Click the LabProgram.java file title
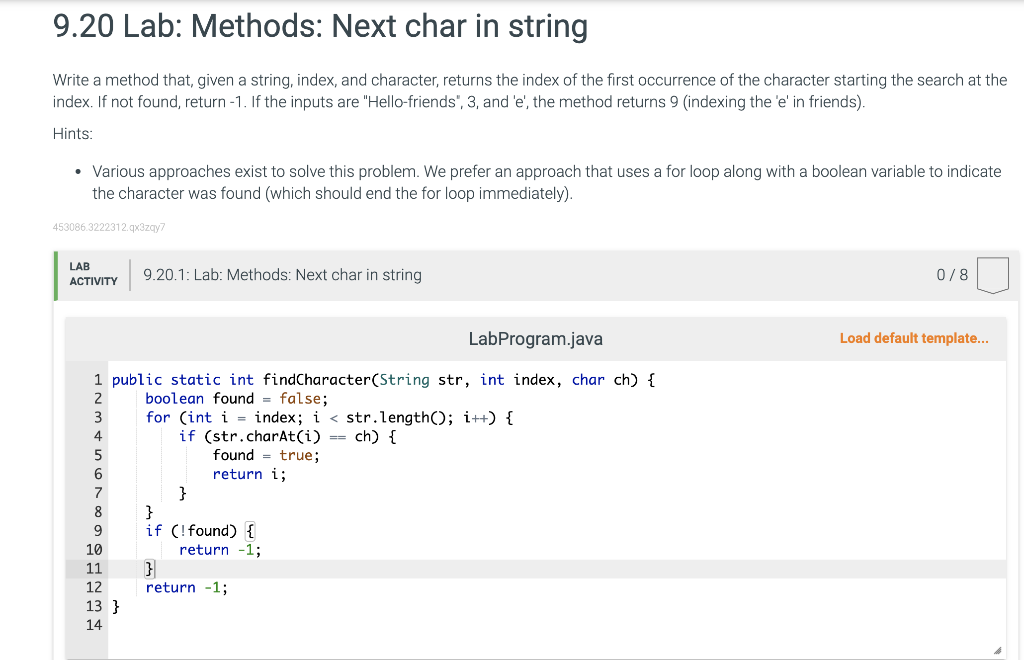 [x=536, y=339]
